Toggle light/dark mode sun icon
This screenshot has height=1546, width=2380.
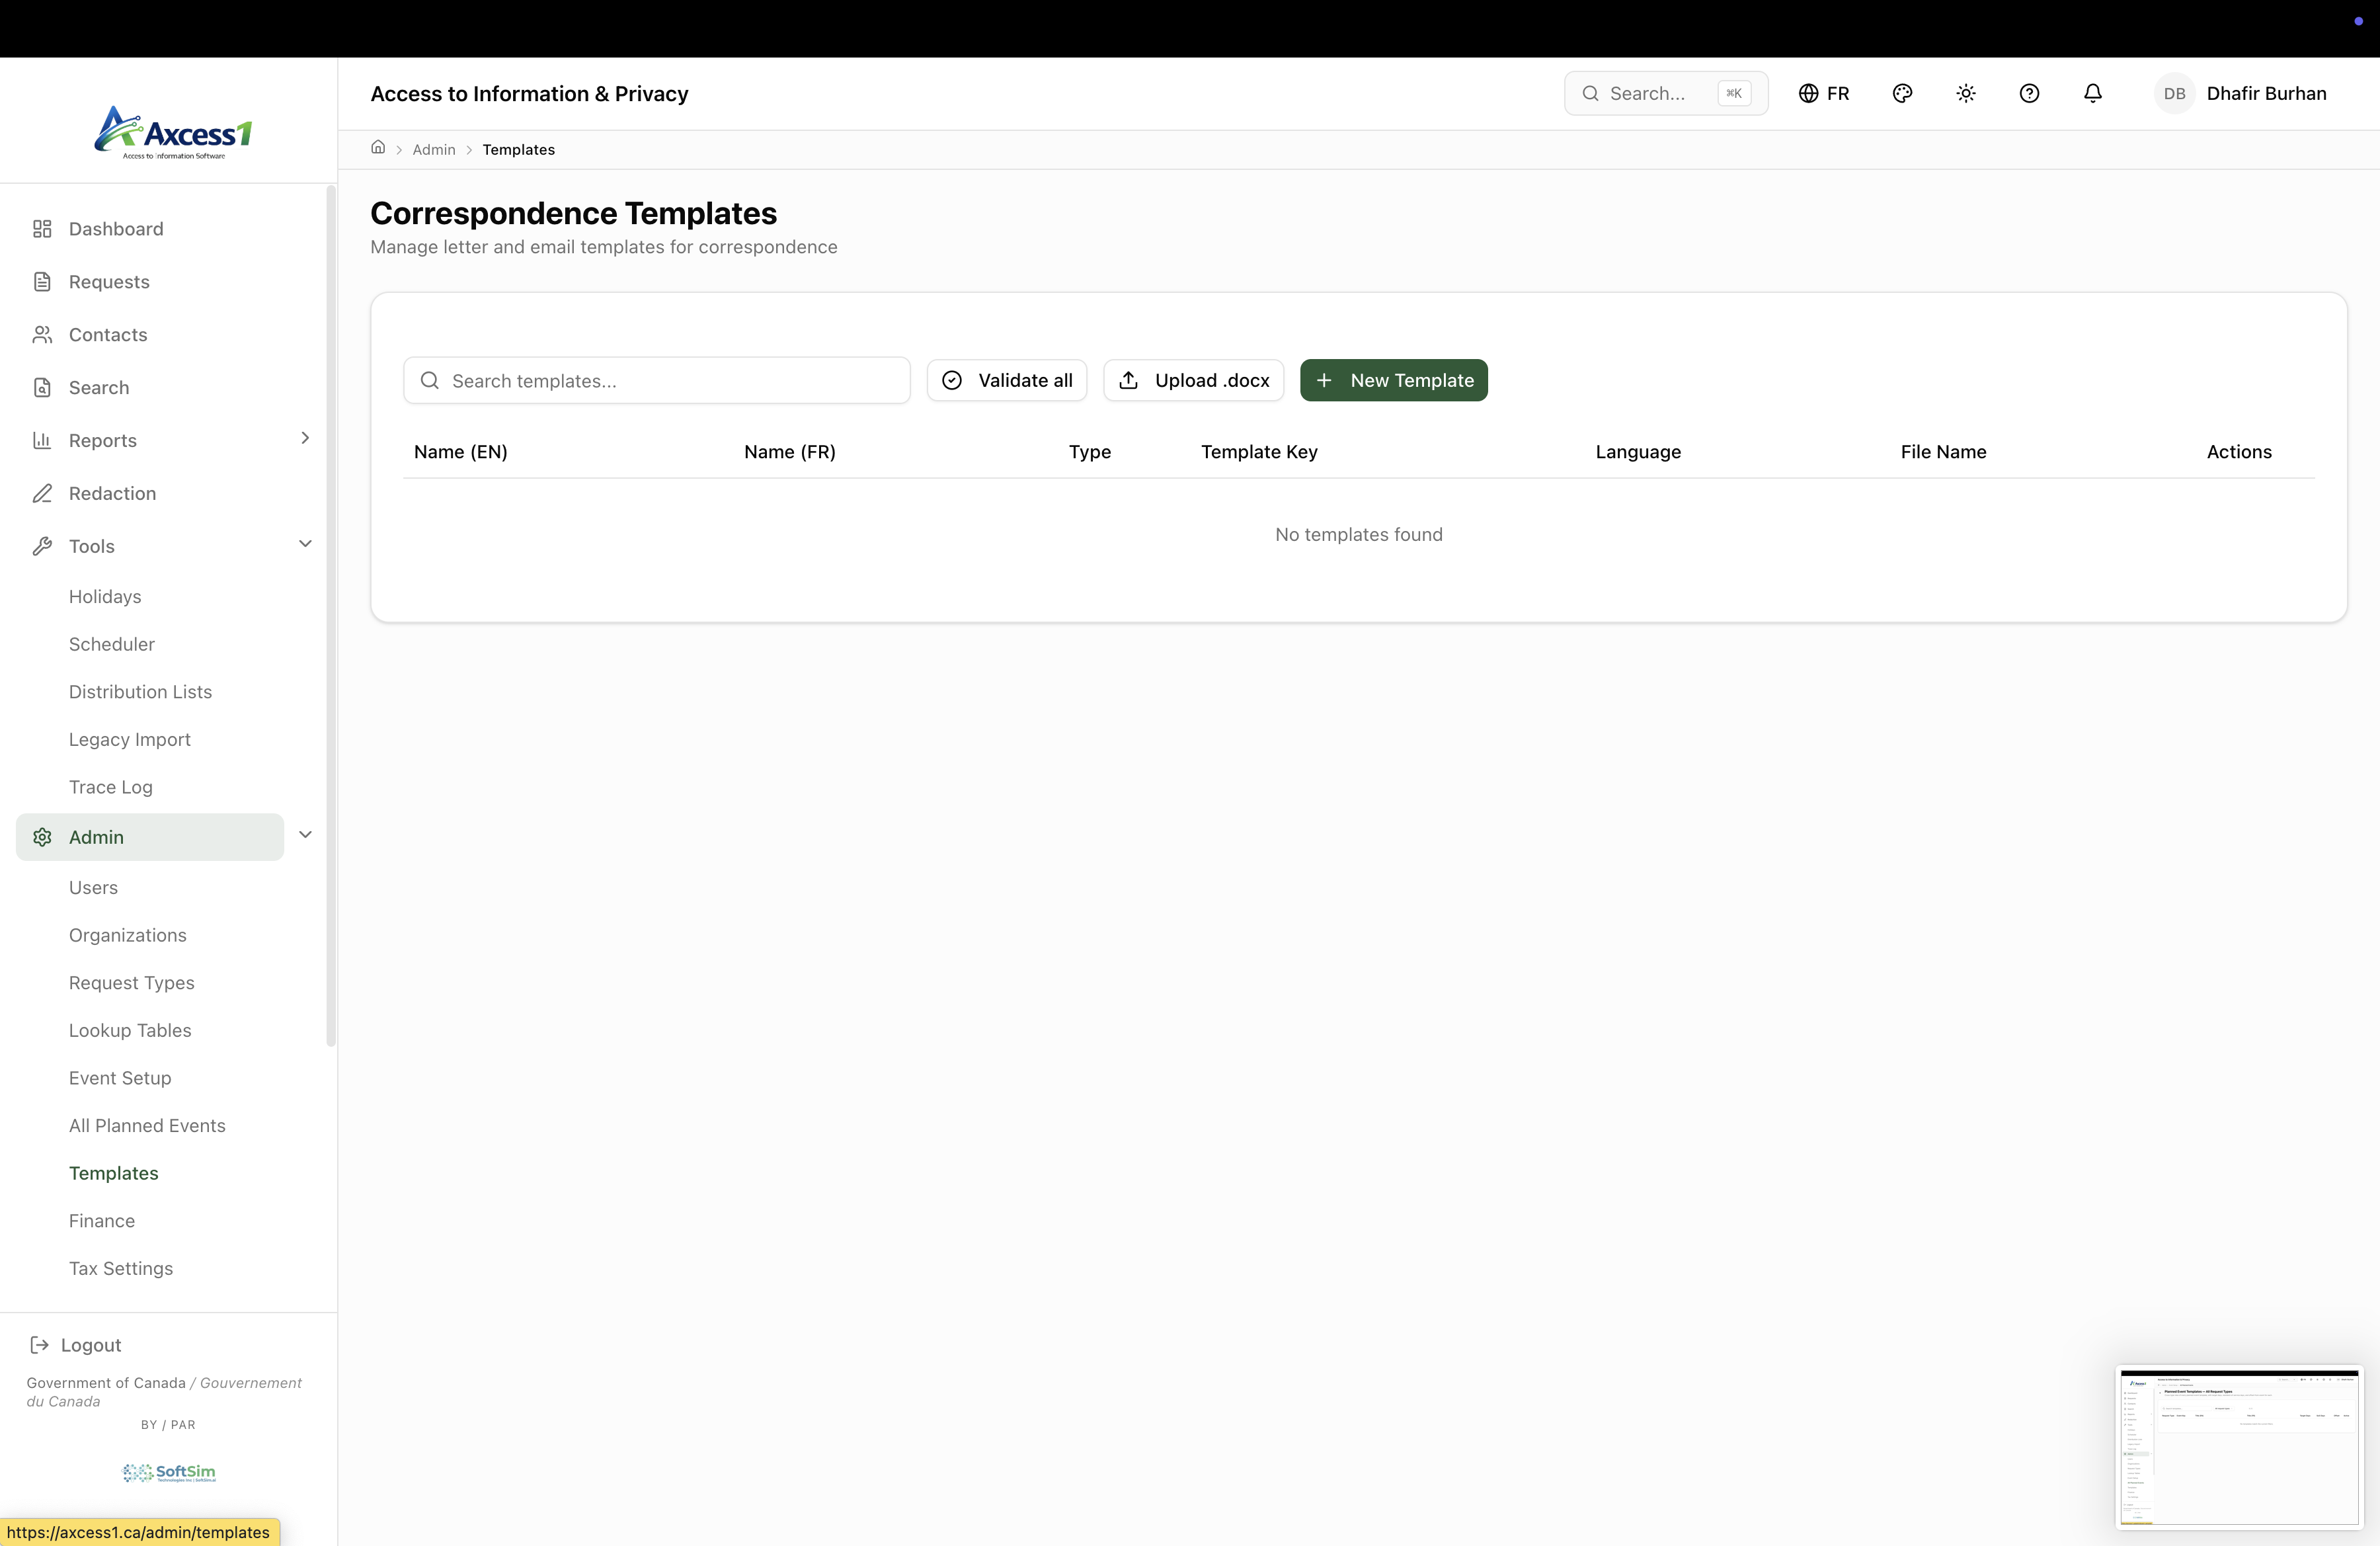[x=1965, y=93]
